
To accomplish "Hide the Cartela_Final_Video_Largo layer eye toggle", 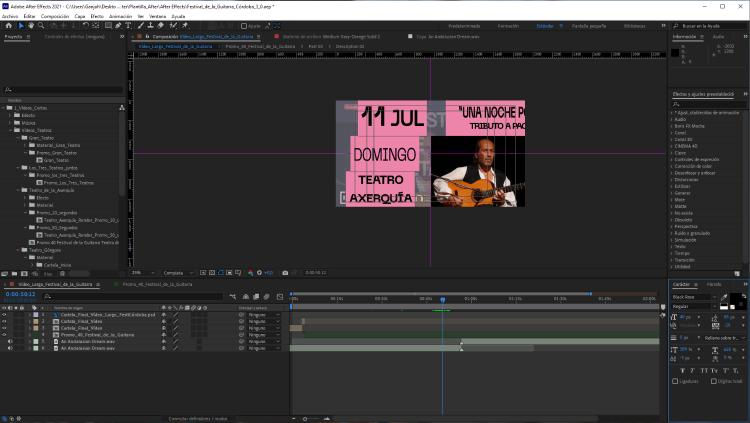I will (4, 315).
